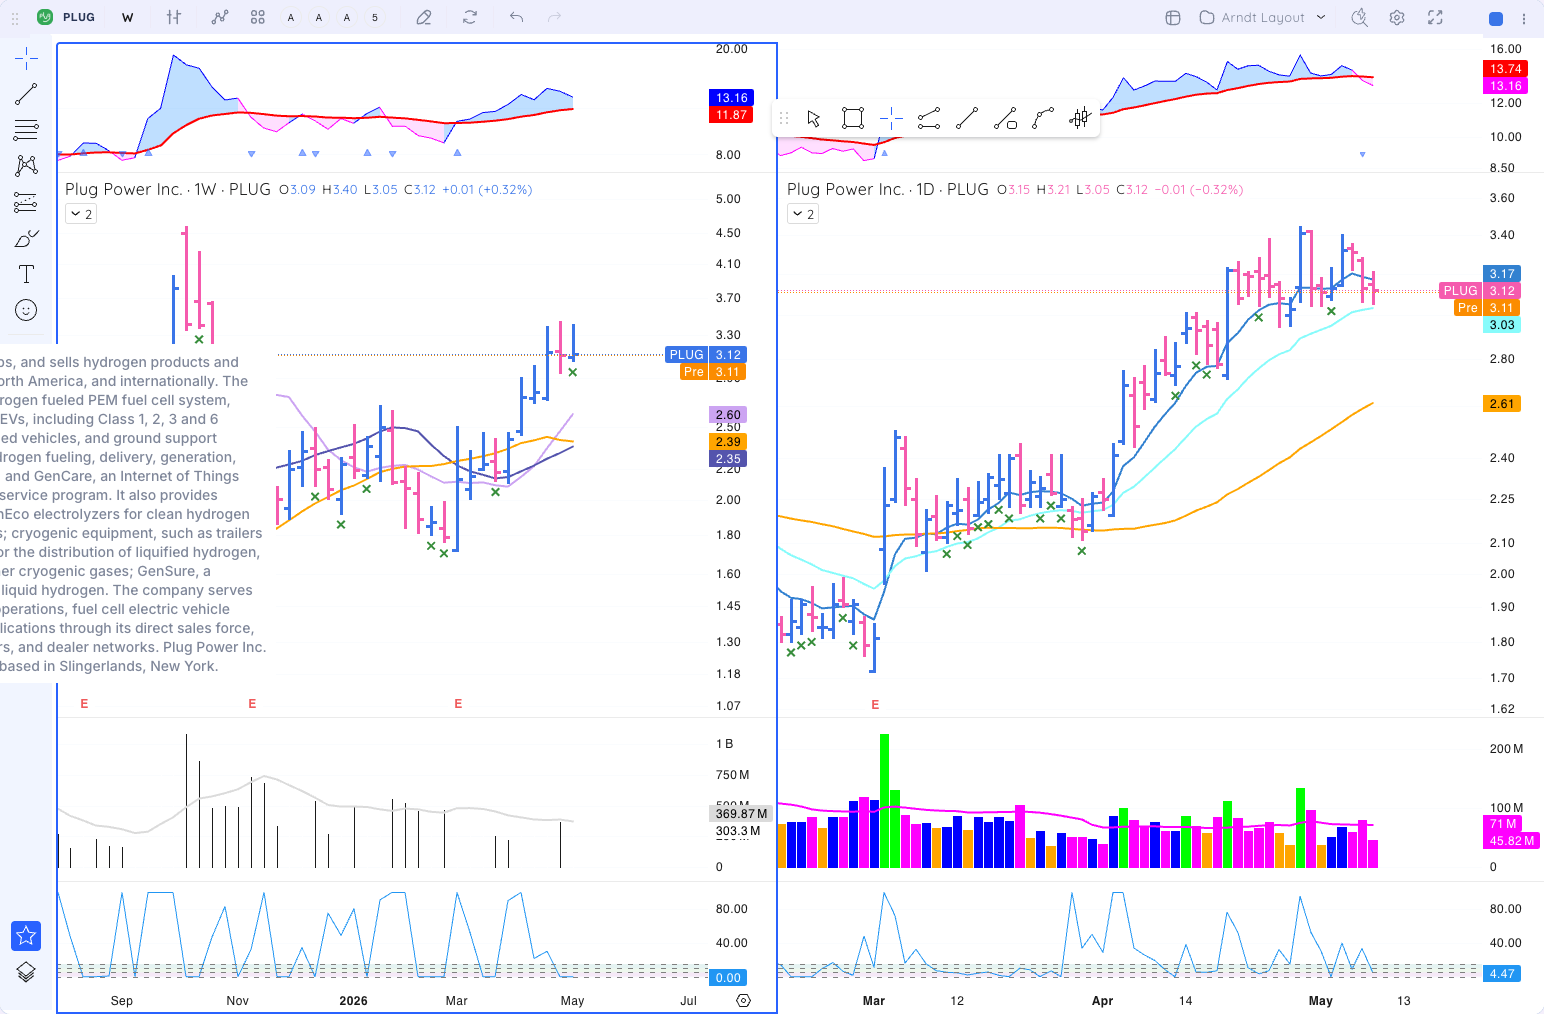Enter fullscreen mode
The width and height of the screenshot is (1544, 1014).
point(1435,17)
